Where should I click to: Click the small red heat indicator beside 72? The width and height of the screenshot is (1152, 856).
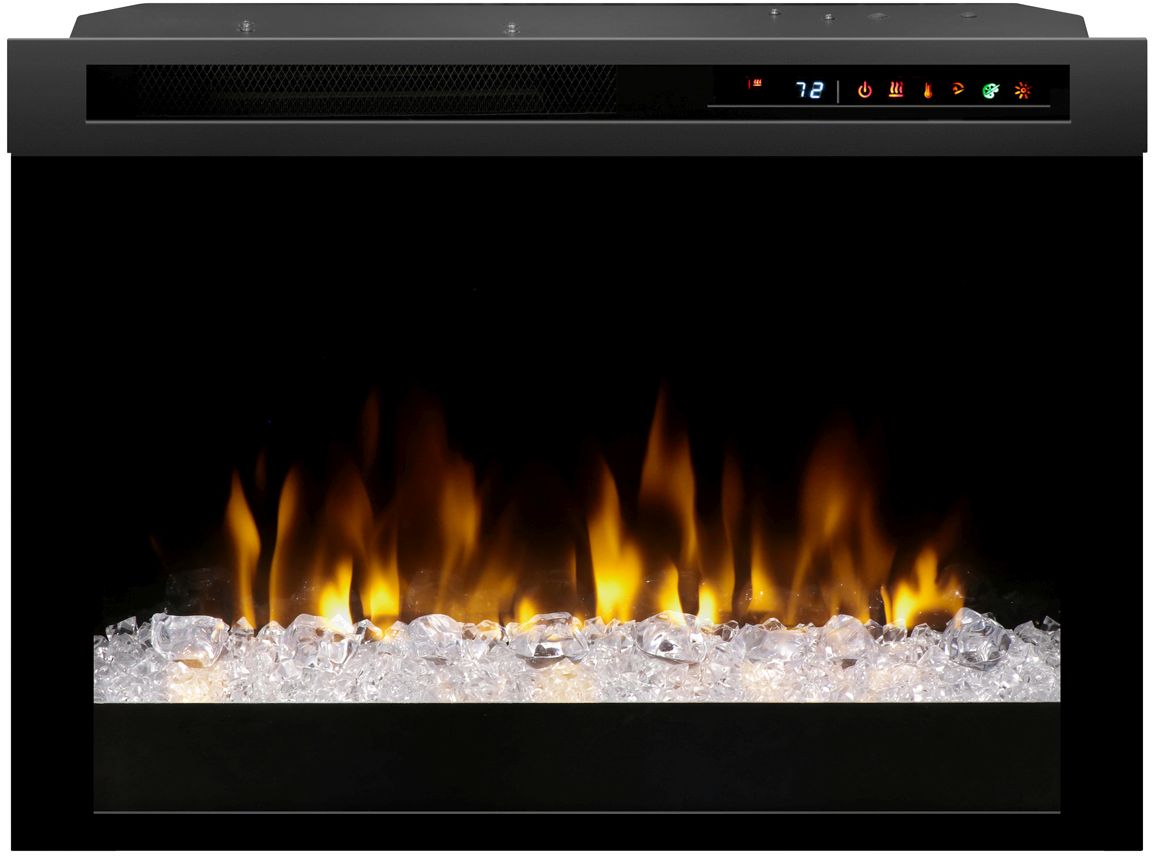click(755, 83)
